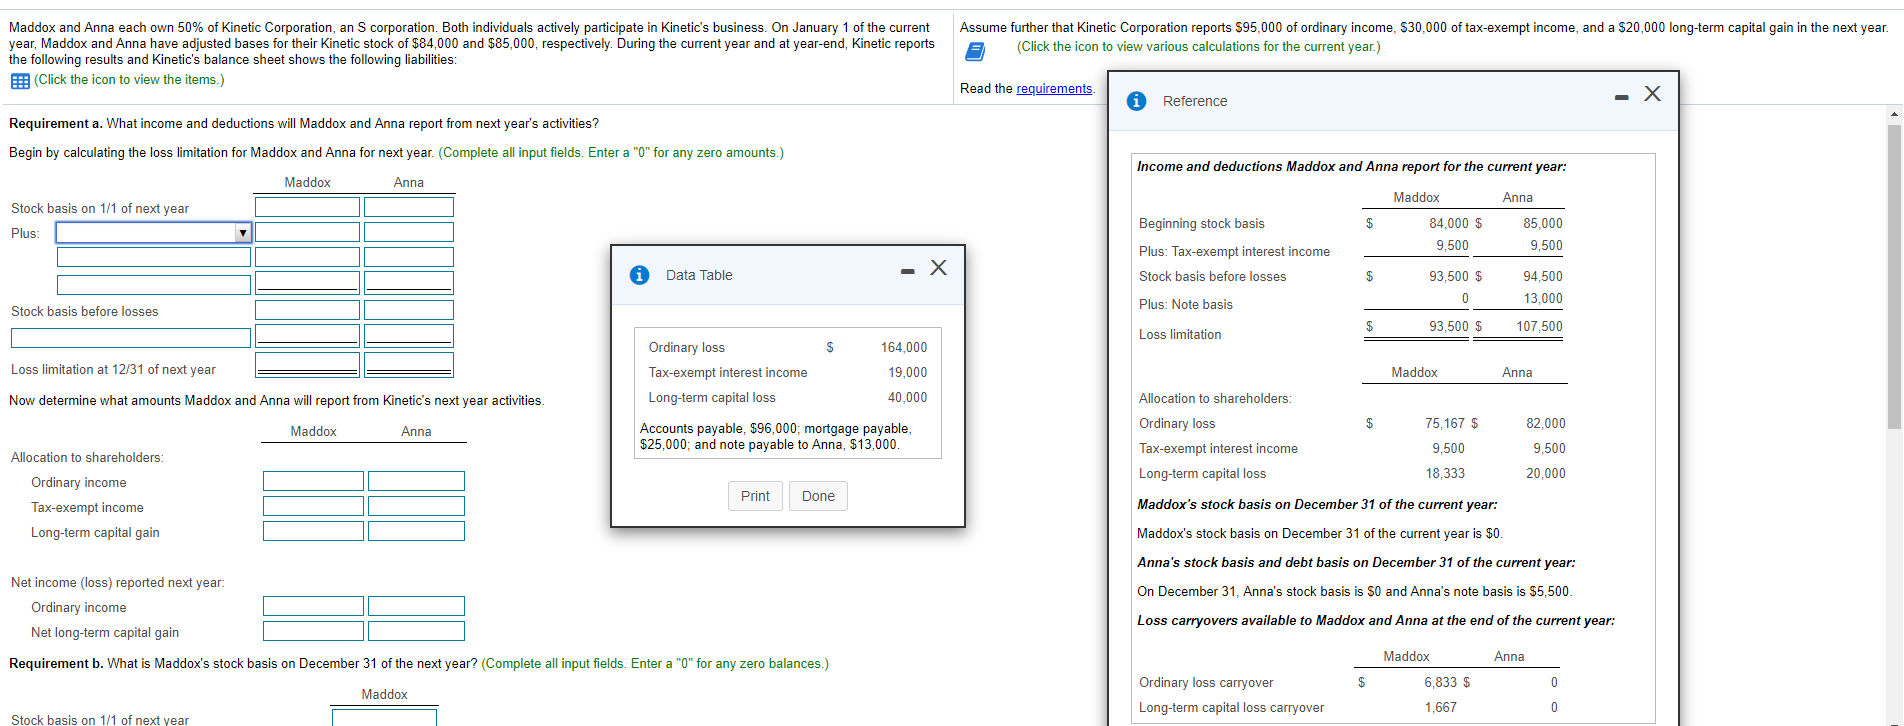This screenshot has width=1904, height=726.
Task: Minimize the Data Table dialog
Action: 907,271
